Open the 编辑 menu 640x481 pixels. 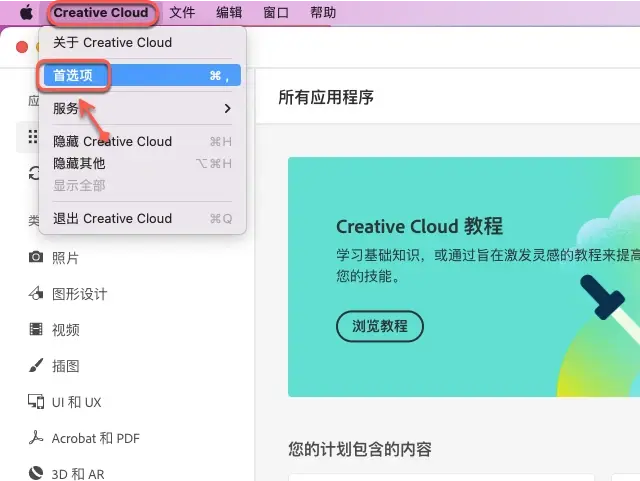(229, 13)
